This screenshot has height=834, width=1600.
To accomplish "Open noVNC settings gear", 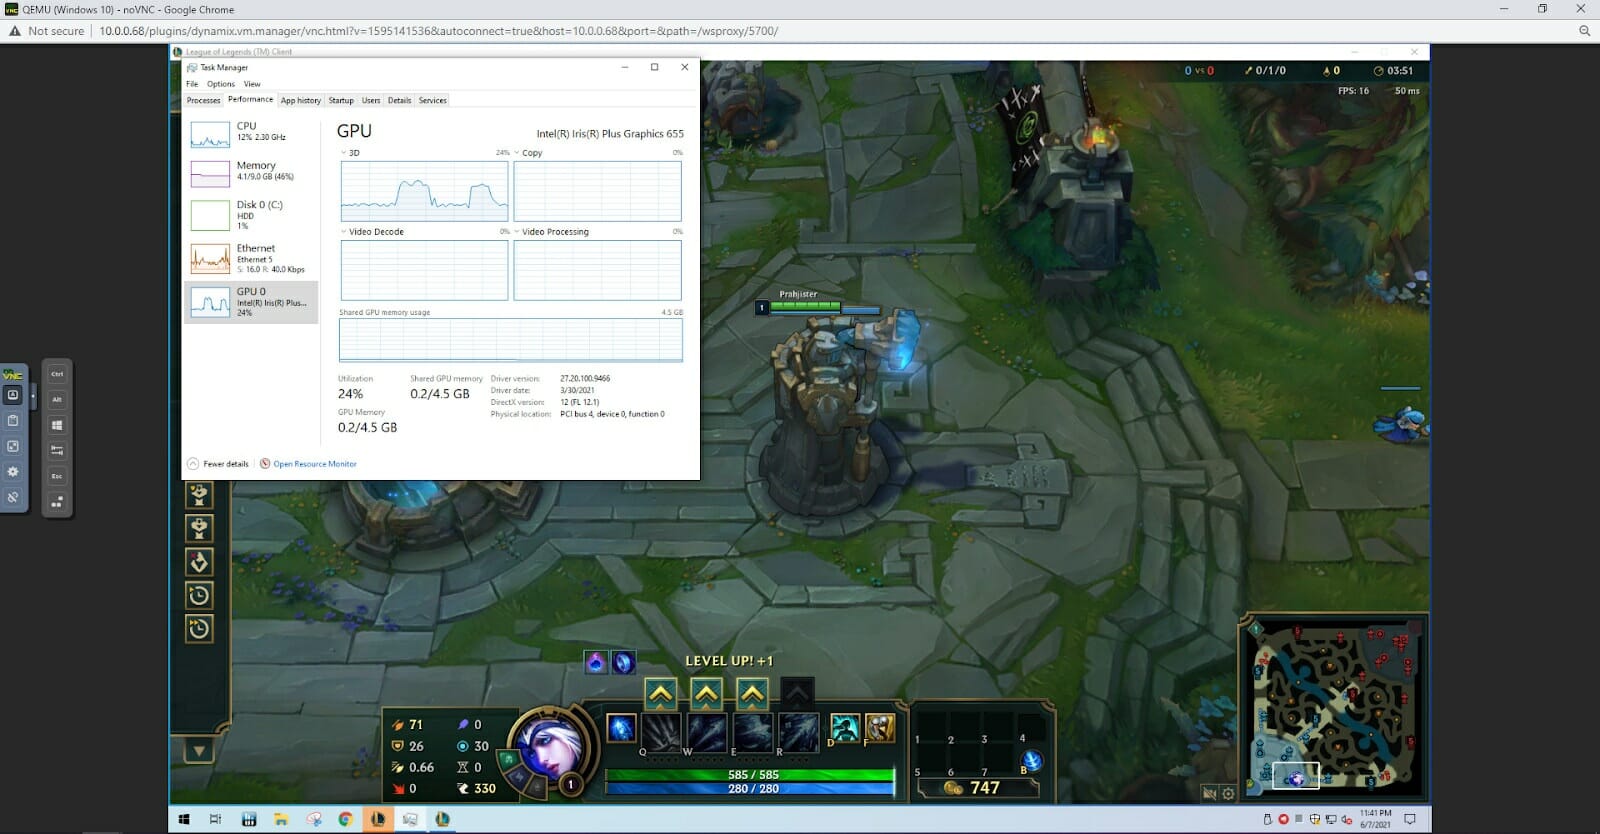I will 13,471.
